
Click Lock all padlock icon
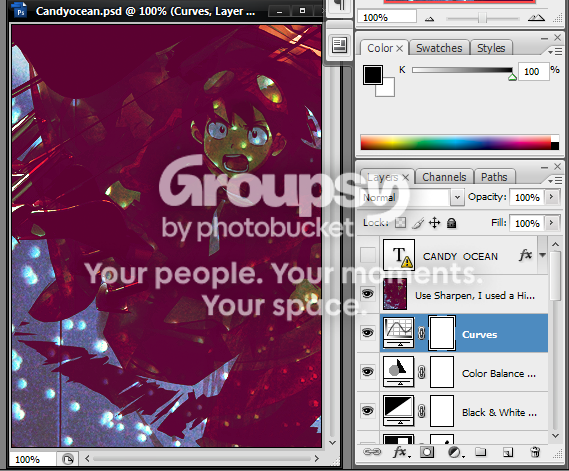451,223
